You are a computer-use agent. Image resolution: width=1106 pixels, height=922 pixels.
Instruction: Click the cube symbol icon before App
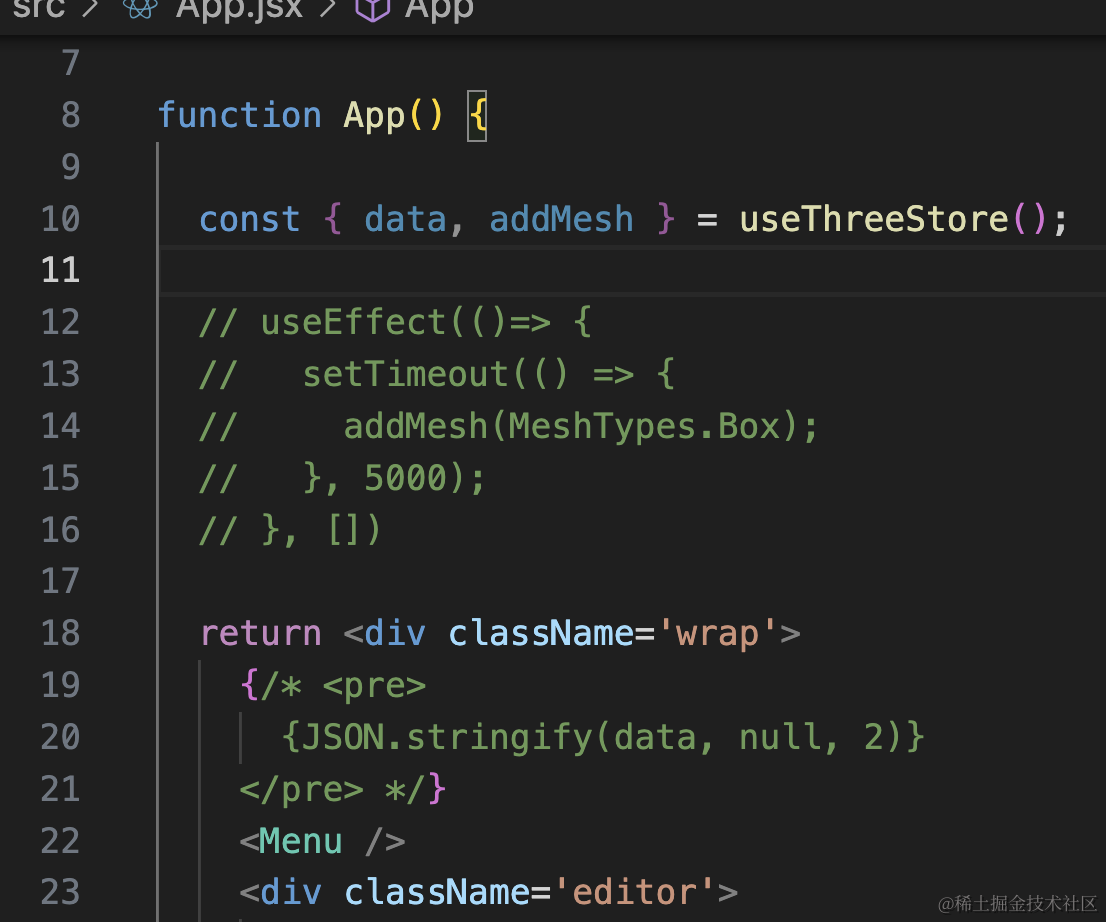372,9
